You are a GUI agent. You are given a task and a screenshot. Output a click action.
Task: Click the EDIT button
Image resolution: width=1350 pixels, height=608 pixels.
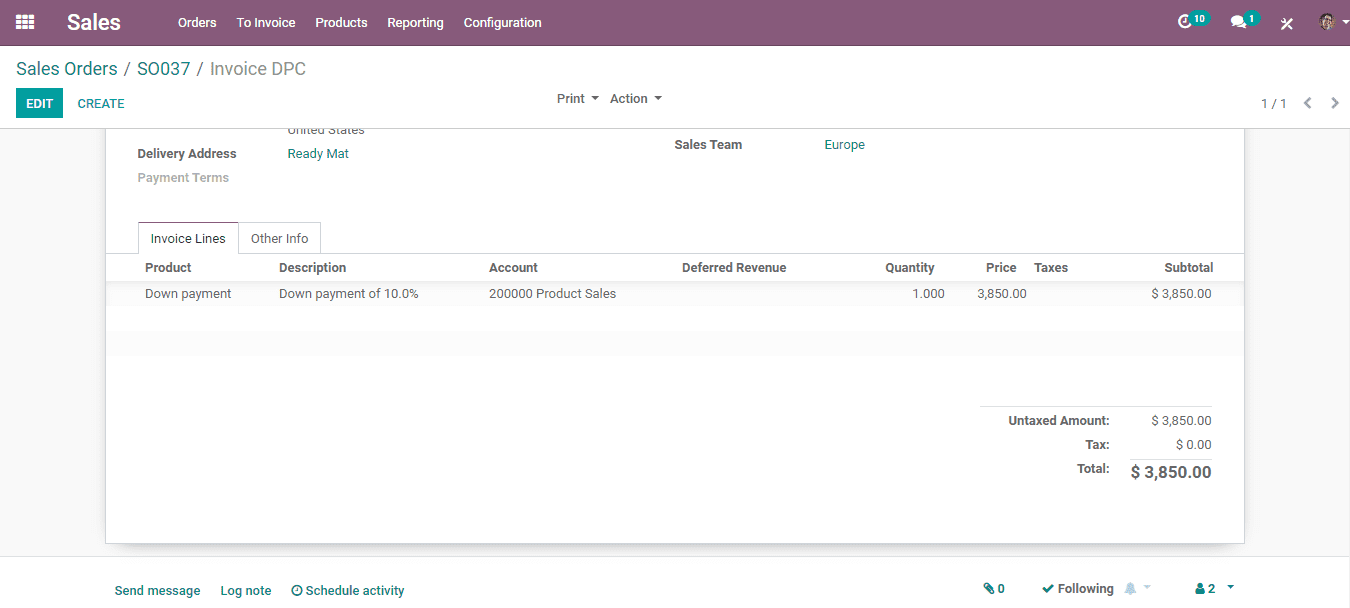click(x=39, y=103)
